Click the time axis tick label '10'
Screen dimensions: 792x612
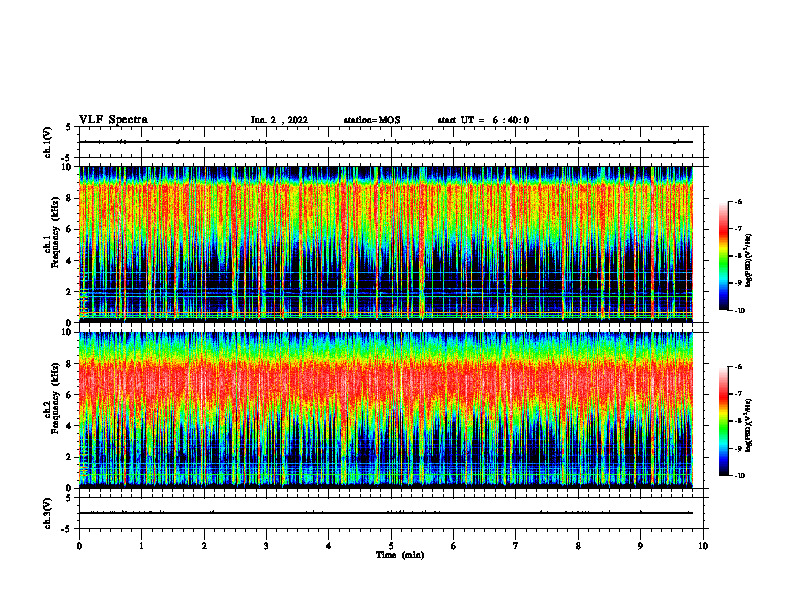[703, 546]
